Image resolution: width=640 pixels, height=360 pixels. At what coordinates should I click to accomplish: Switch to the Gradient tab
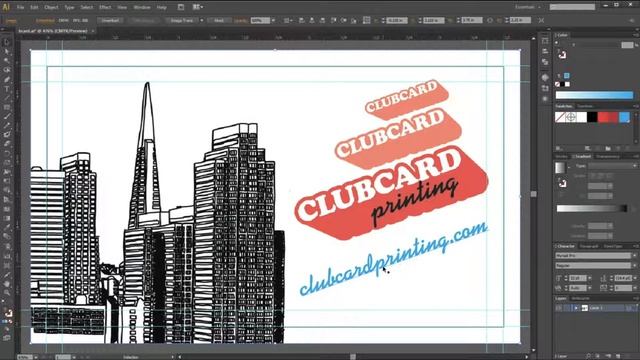point(582,156)
